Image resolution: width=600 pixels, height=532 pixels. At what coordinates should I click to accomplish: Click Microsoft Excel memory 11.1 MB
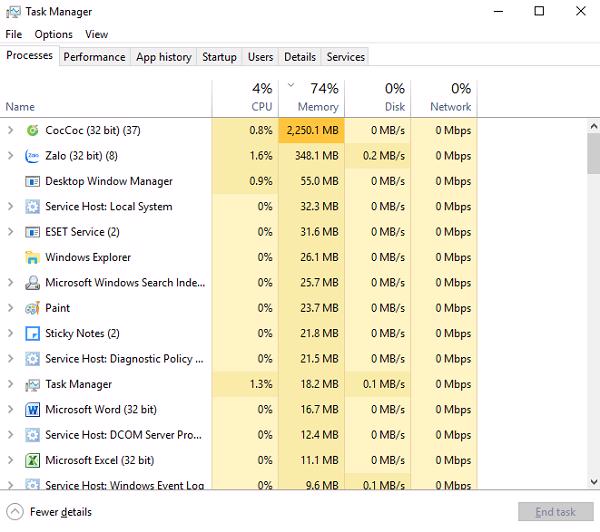coord(320,460)
